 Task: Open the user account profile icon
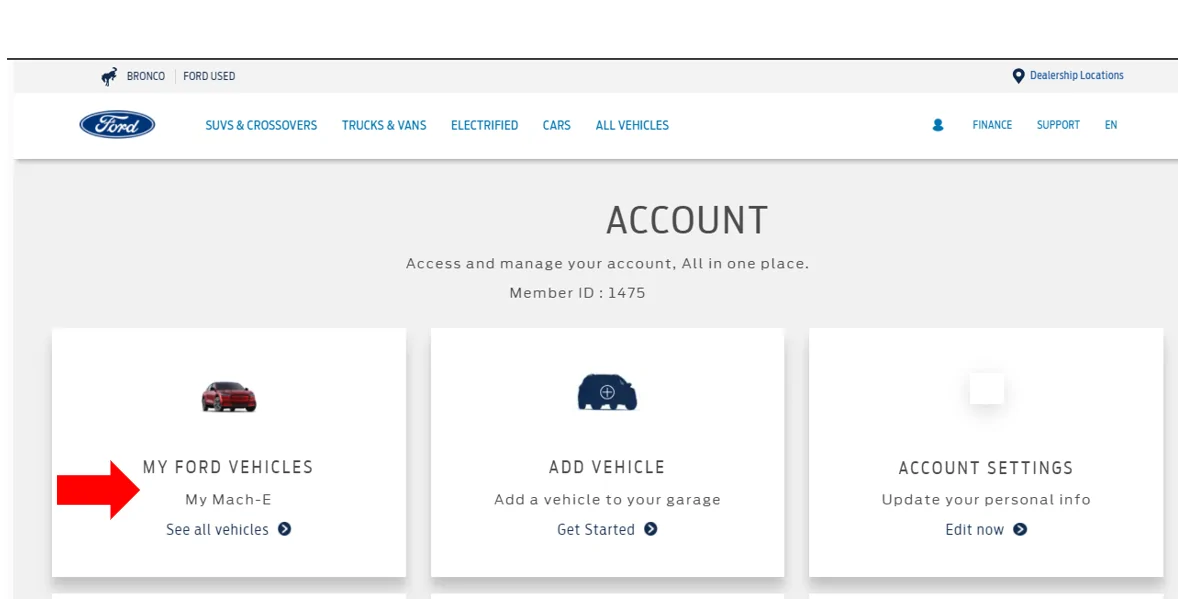[x=938, y=126]
